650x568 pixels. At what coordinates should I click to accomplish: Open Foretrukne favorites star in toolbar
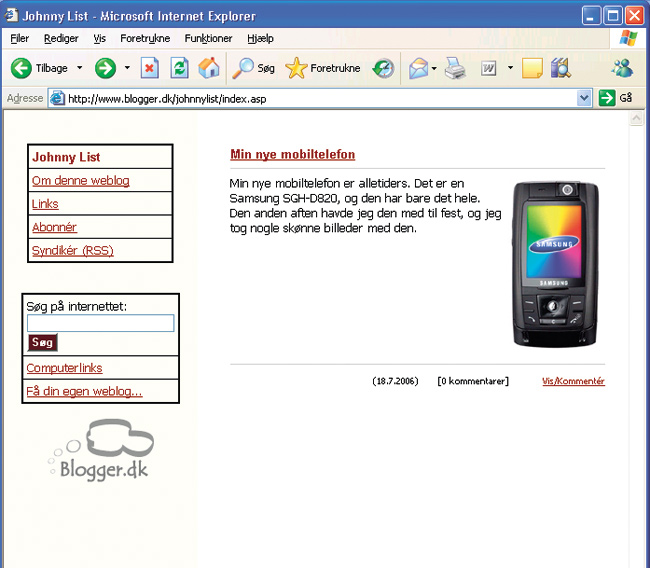point(323,68)
